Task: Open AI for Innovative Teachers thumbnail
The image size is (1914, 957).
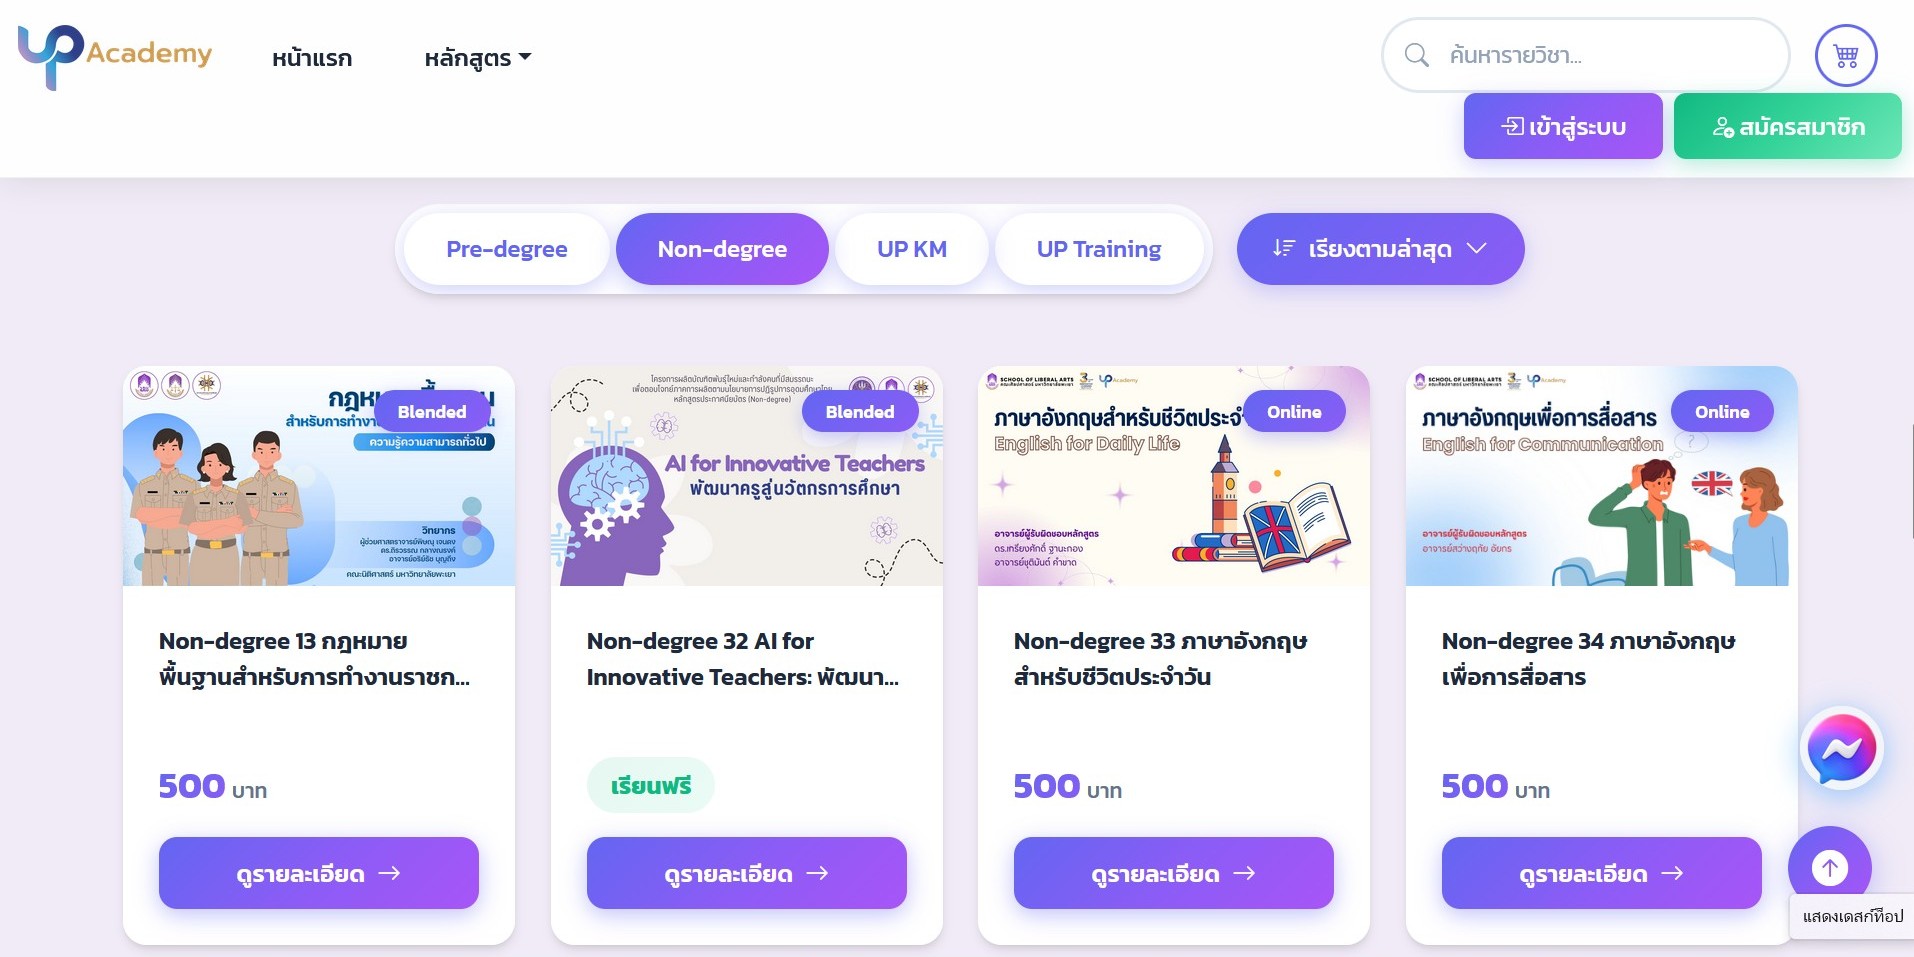Action: pos(747,476)
